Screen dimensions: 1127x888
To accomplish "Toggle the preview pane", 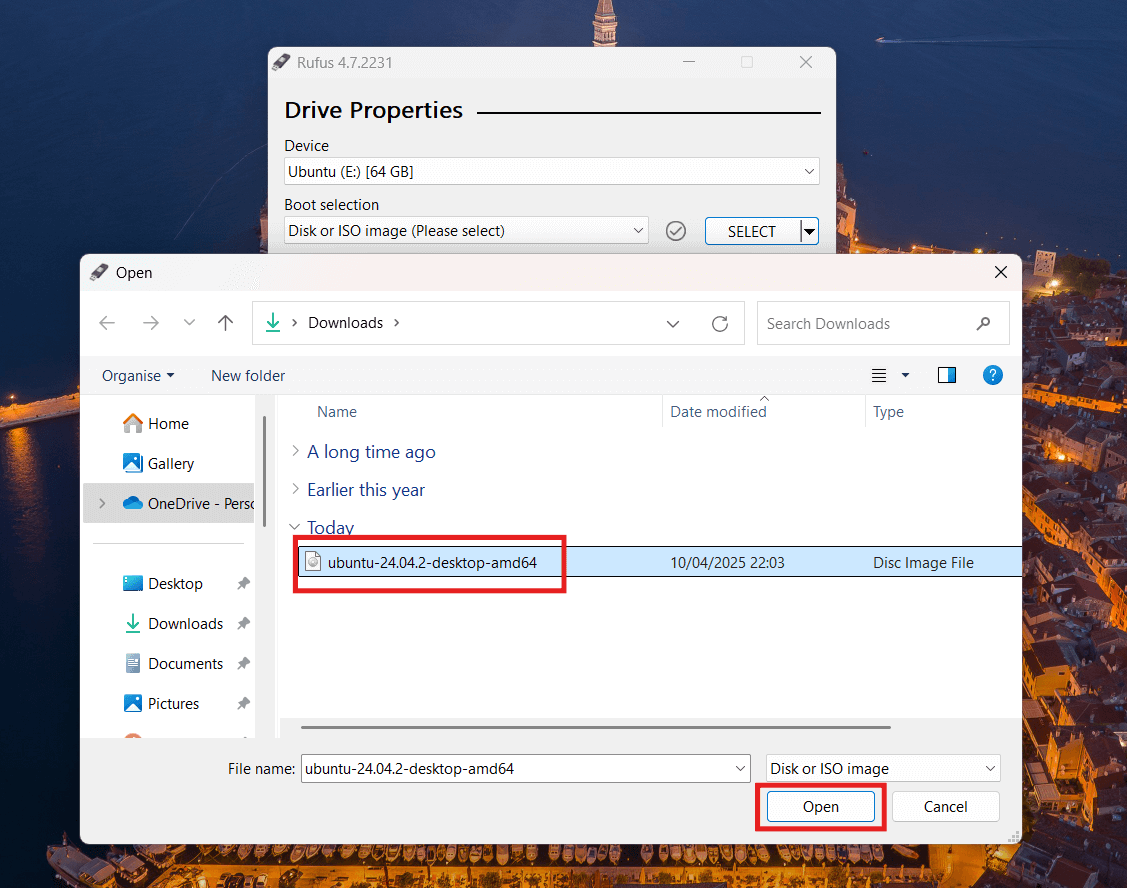I will tap(947, 375).
